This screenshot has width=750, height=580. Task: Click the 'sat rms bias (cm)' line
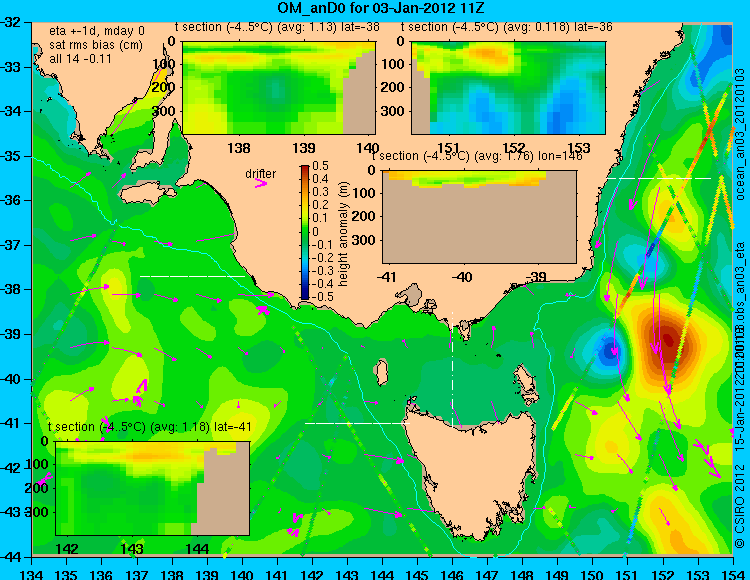click(x=96, y=45)
